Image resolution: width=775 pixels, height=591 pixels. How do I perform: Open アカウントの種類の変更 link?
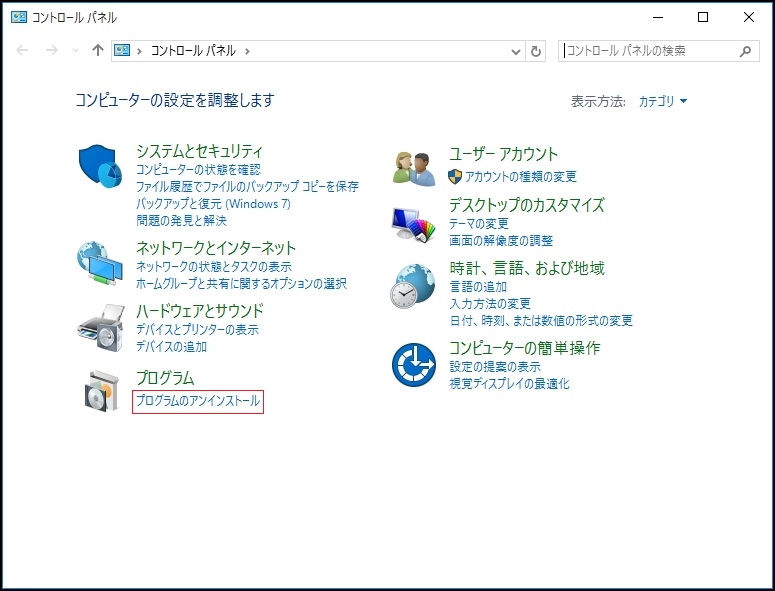[520, 176]
